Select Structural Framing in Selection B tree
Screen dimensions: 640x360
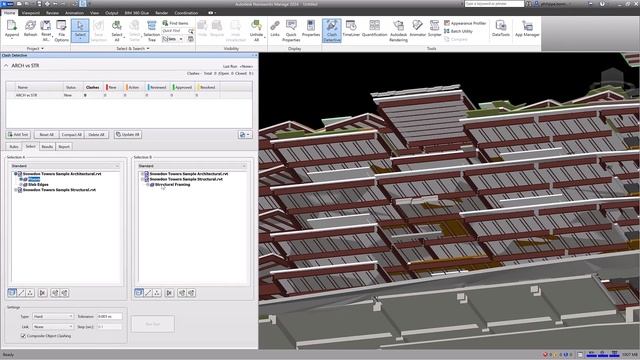point(172,184)
